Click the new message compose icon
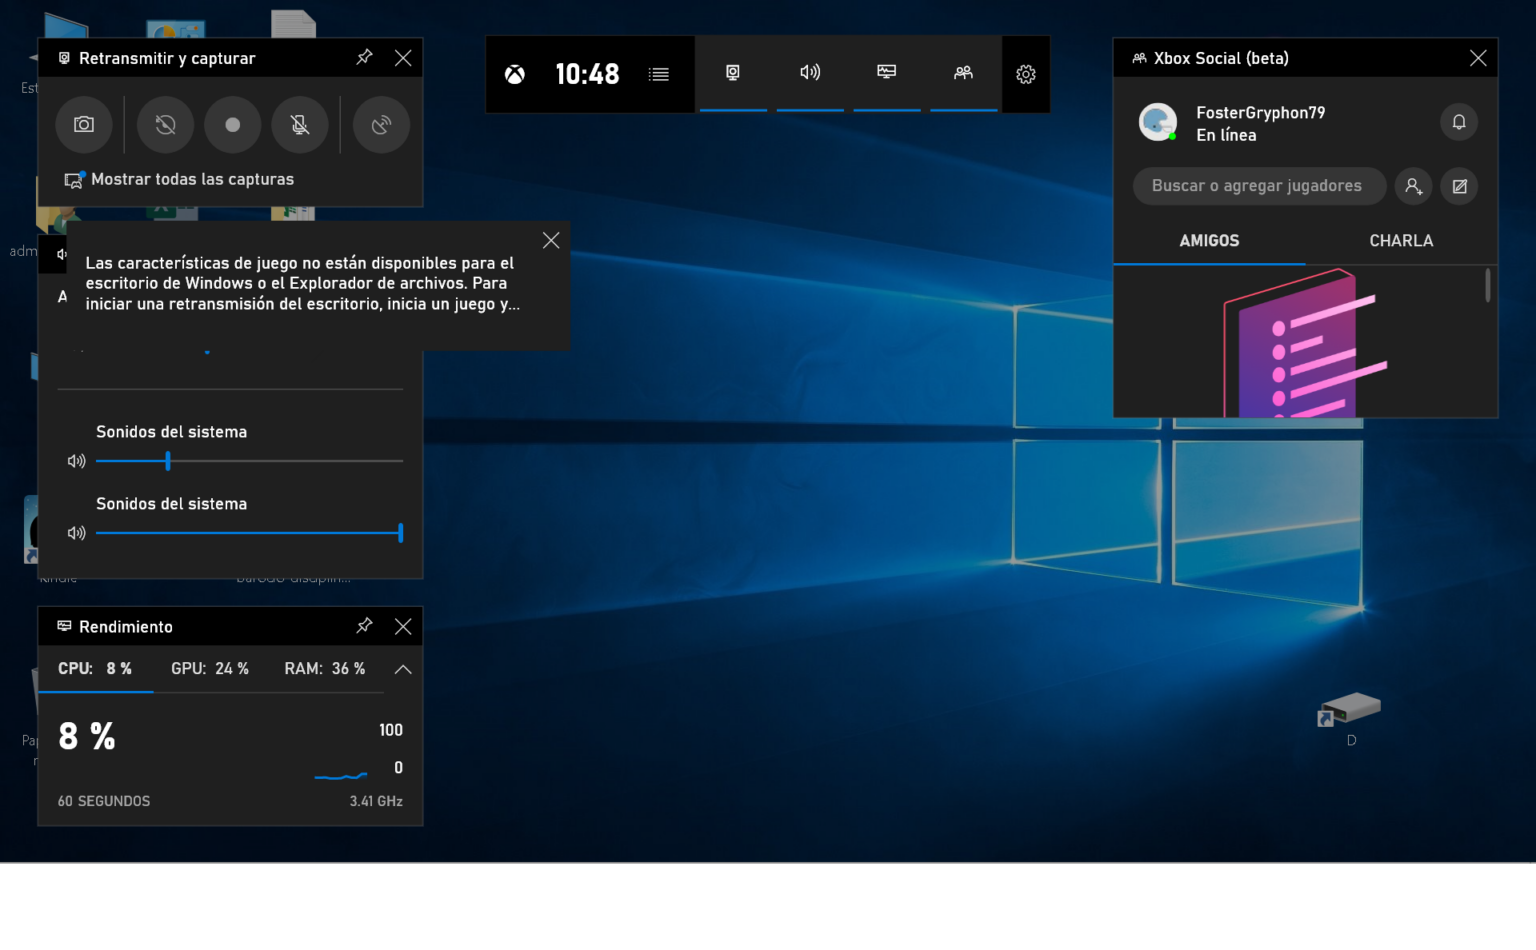1536x950 pixels. point(1459,186)
